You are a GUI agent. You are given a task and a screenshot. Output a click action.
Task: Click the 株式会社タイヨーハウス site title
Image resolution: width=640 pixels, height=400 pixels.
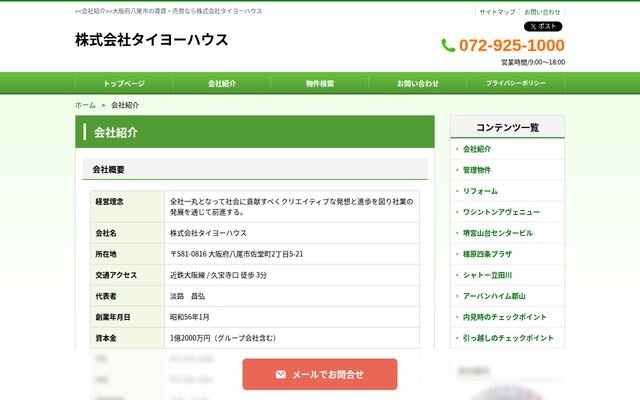tap(151, 40)
